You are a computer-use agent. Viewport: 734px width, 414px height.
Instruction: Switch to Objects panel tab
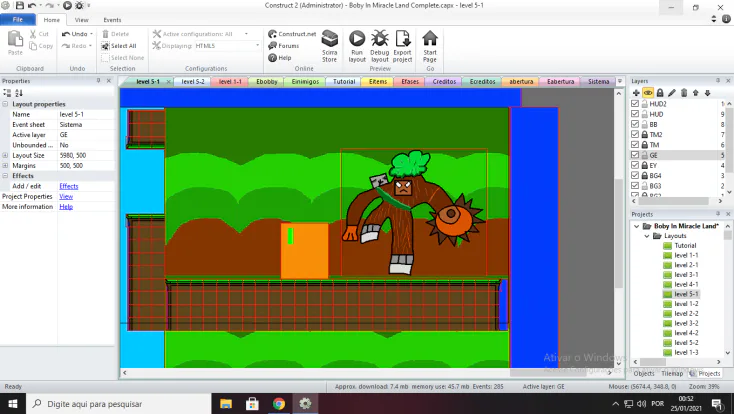[x=644, y=373]
